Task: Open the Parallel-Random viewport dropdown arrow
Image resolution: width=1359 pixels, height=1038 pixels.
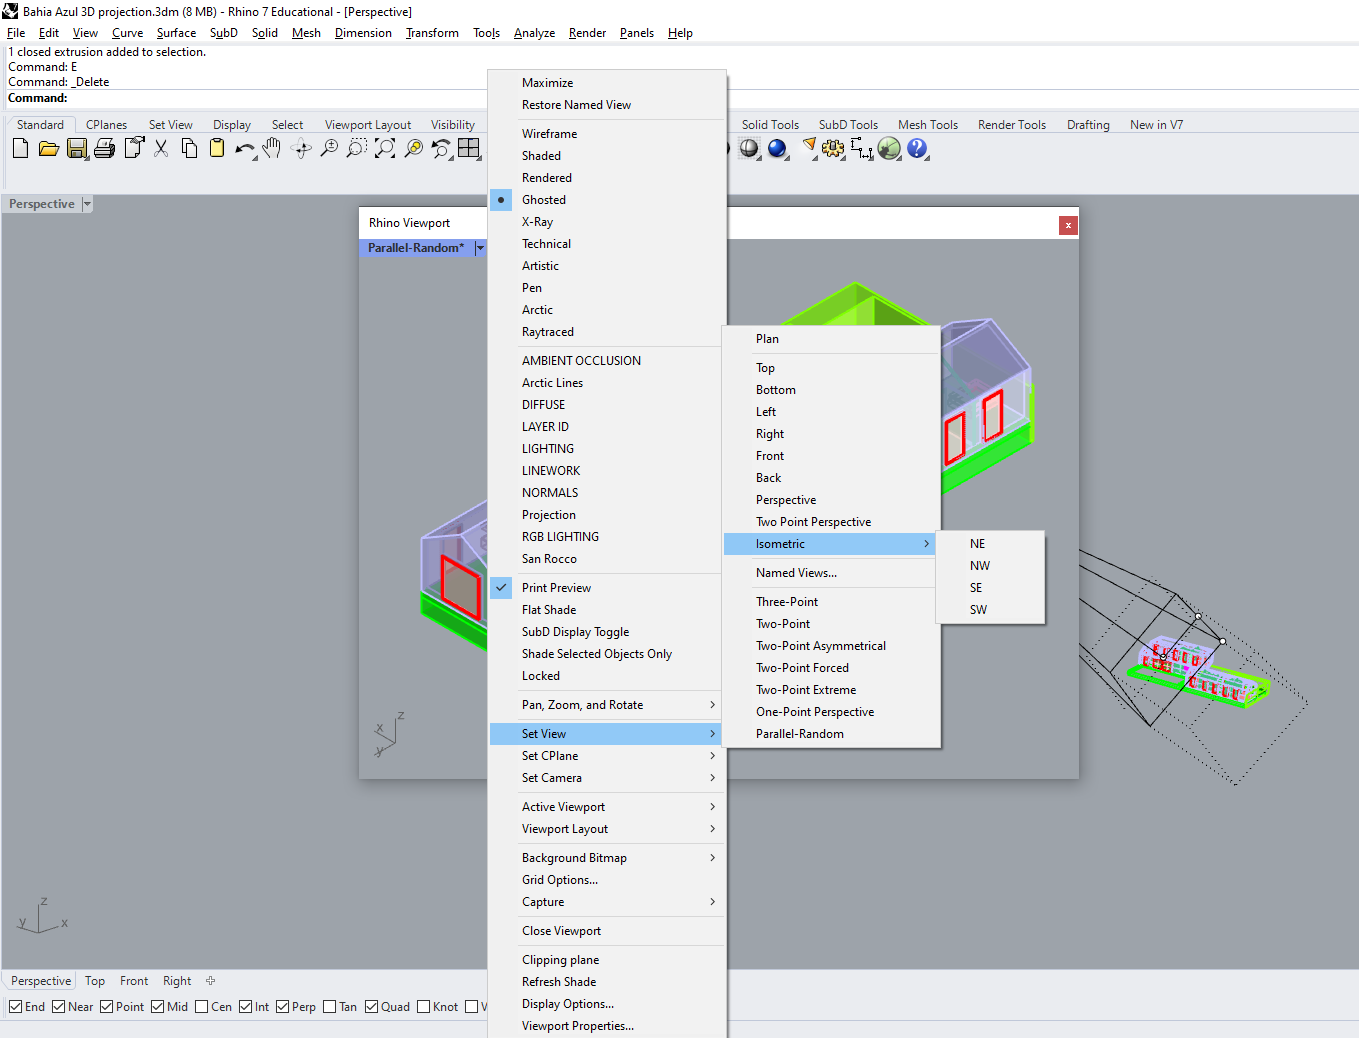Action: 480,248
